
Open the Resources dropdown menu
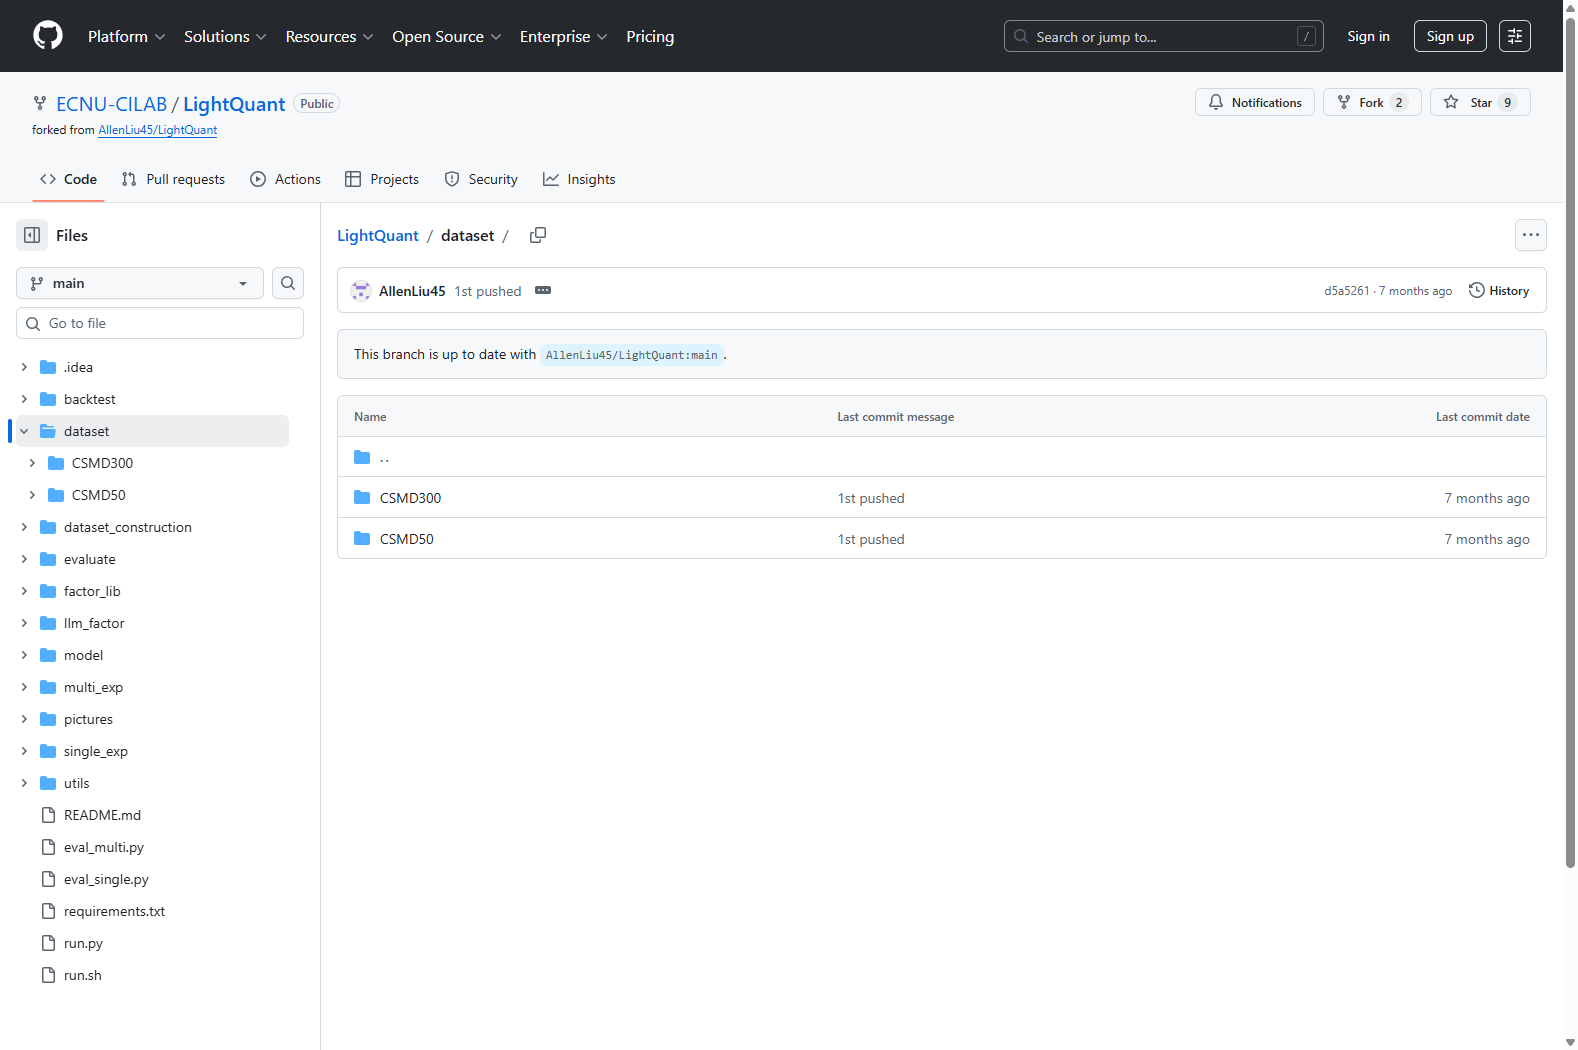tap(330, 36)
